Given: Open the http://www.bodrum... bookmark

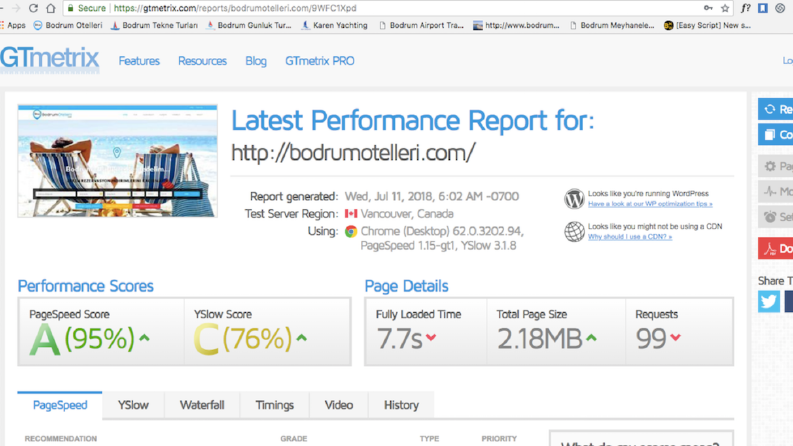Looking at the screenshot, I should 516,25.
